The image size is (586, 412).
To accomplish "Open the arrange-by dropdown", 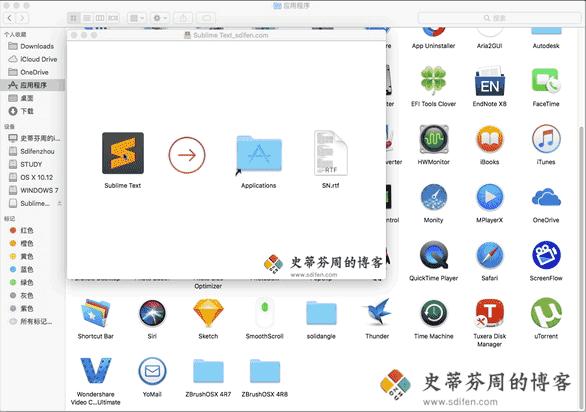I will click(x=136, y=18).
